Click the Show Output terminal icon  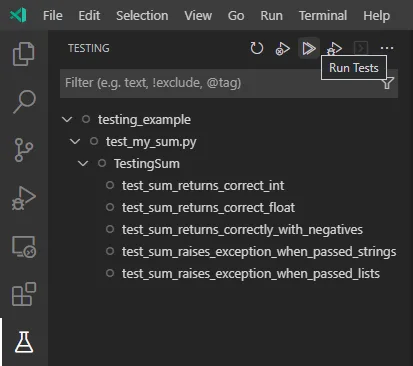(361, 48)
